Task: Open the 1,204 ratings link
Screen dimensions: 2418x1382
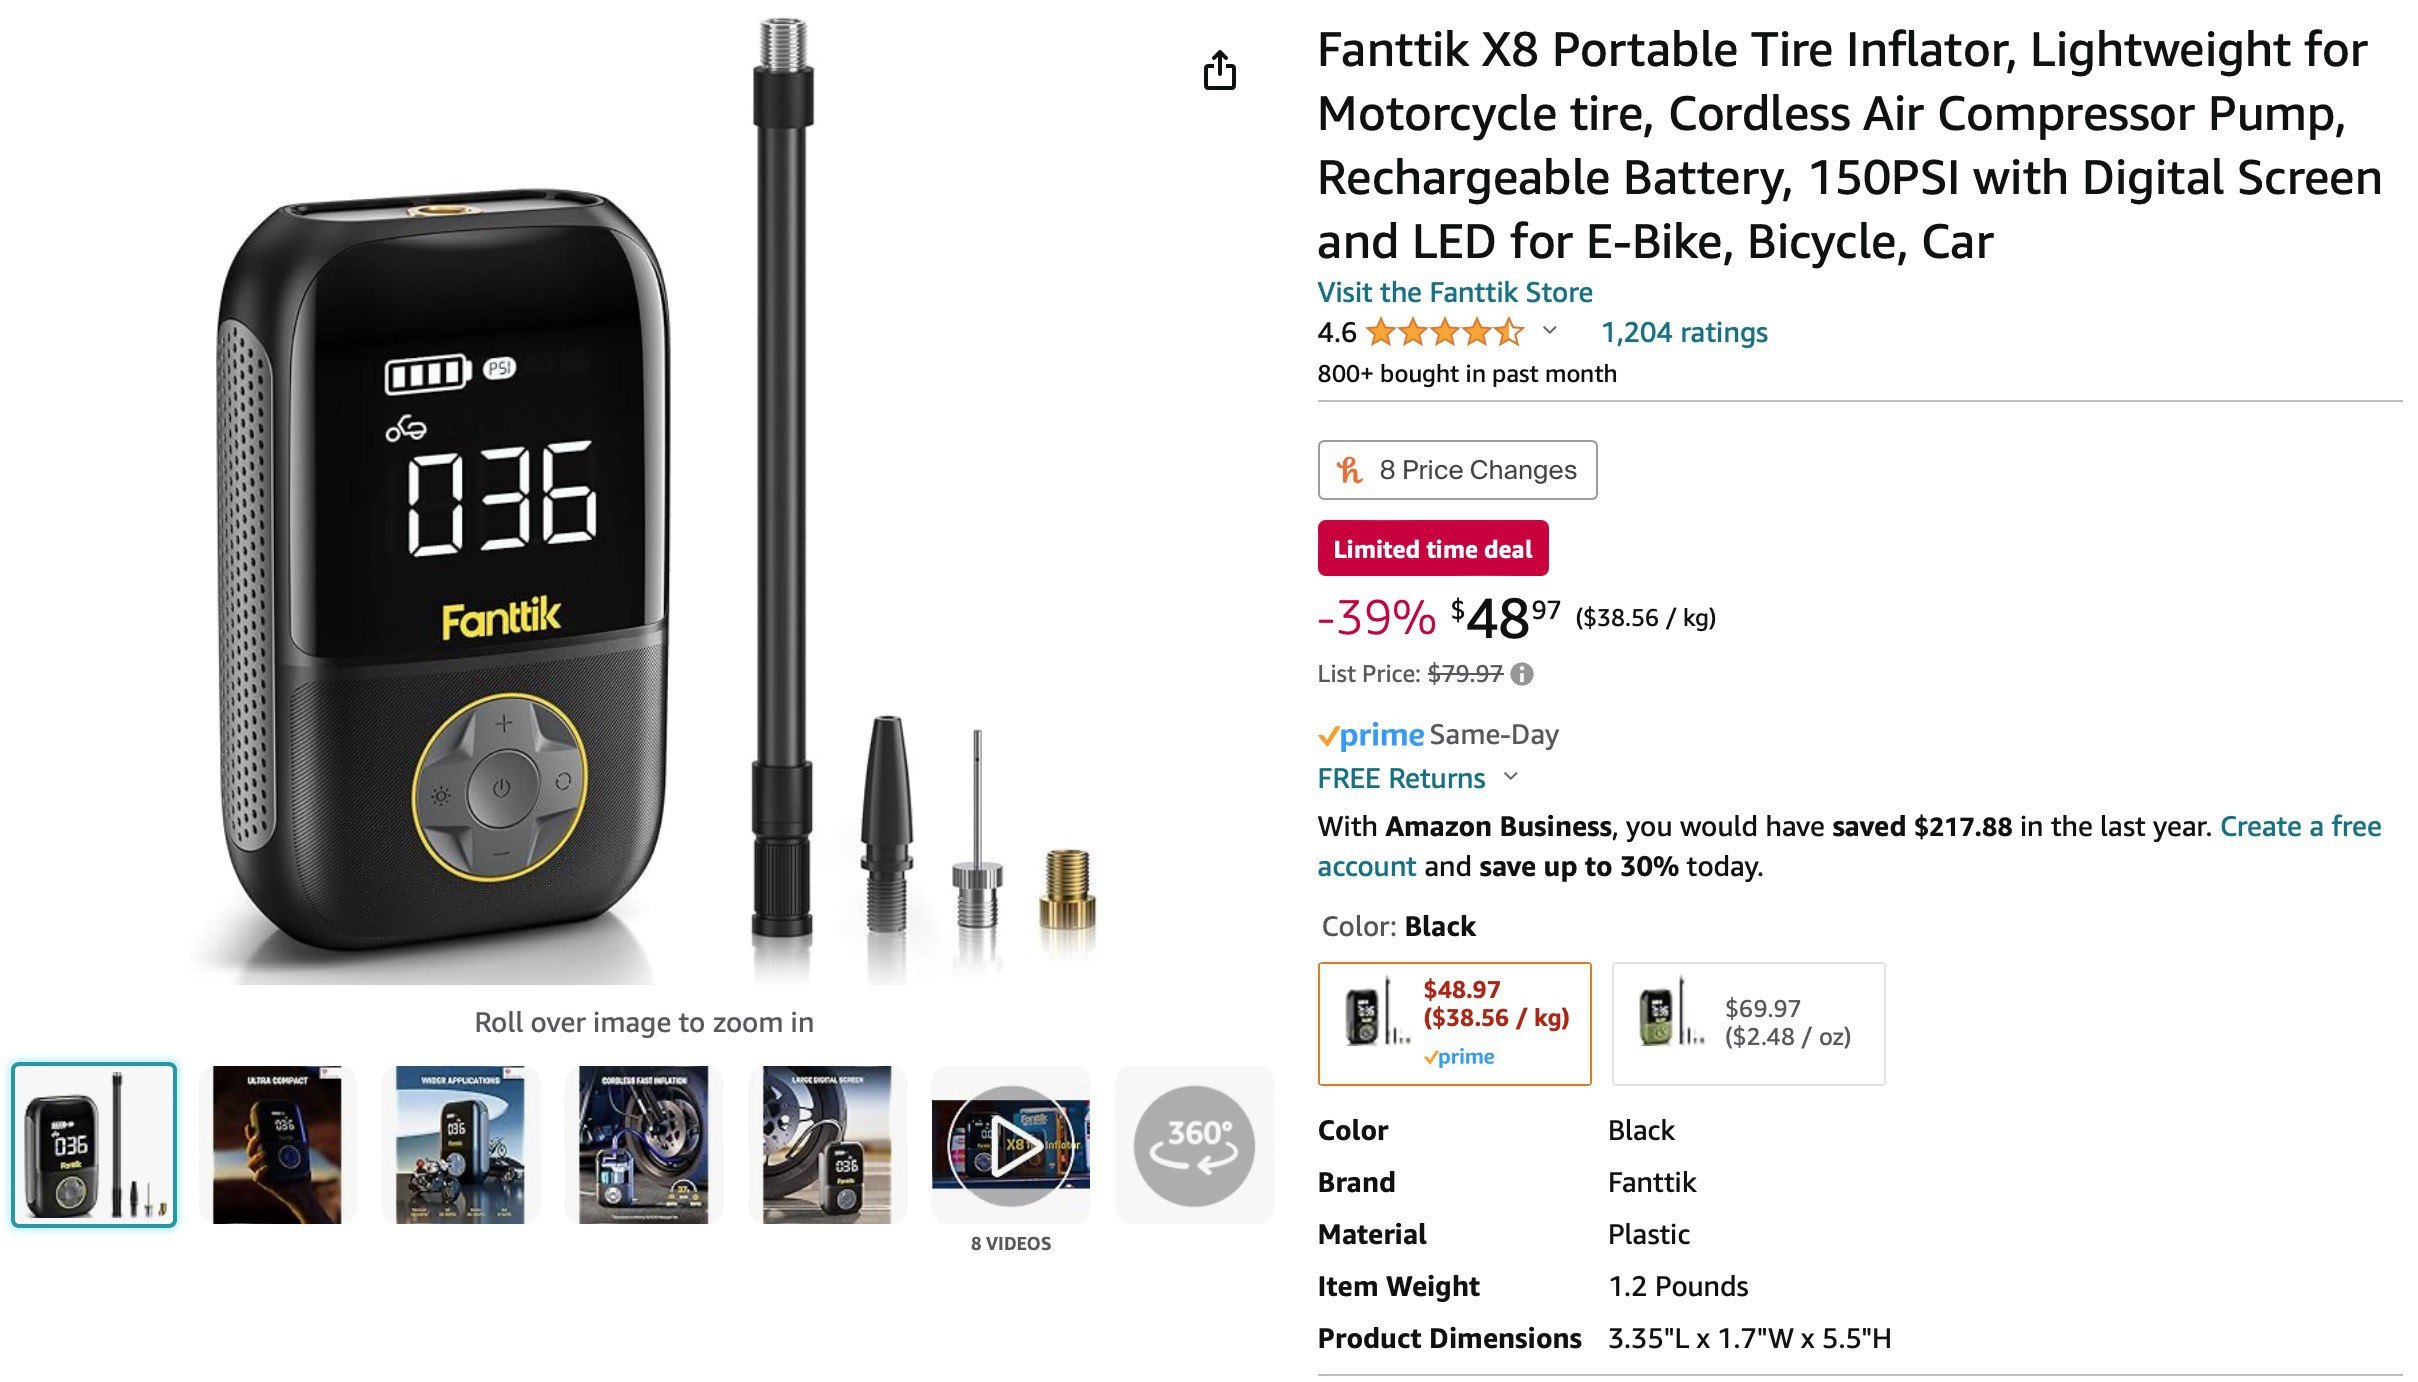Action: point(1684,332)
